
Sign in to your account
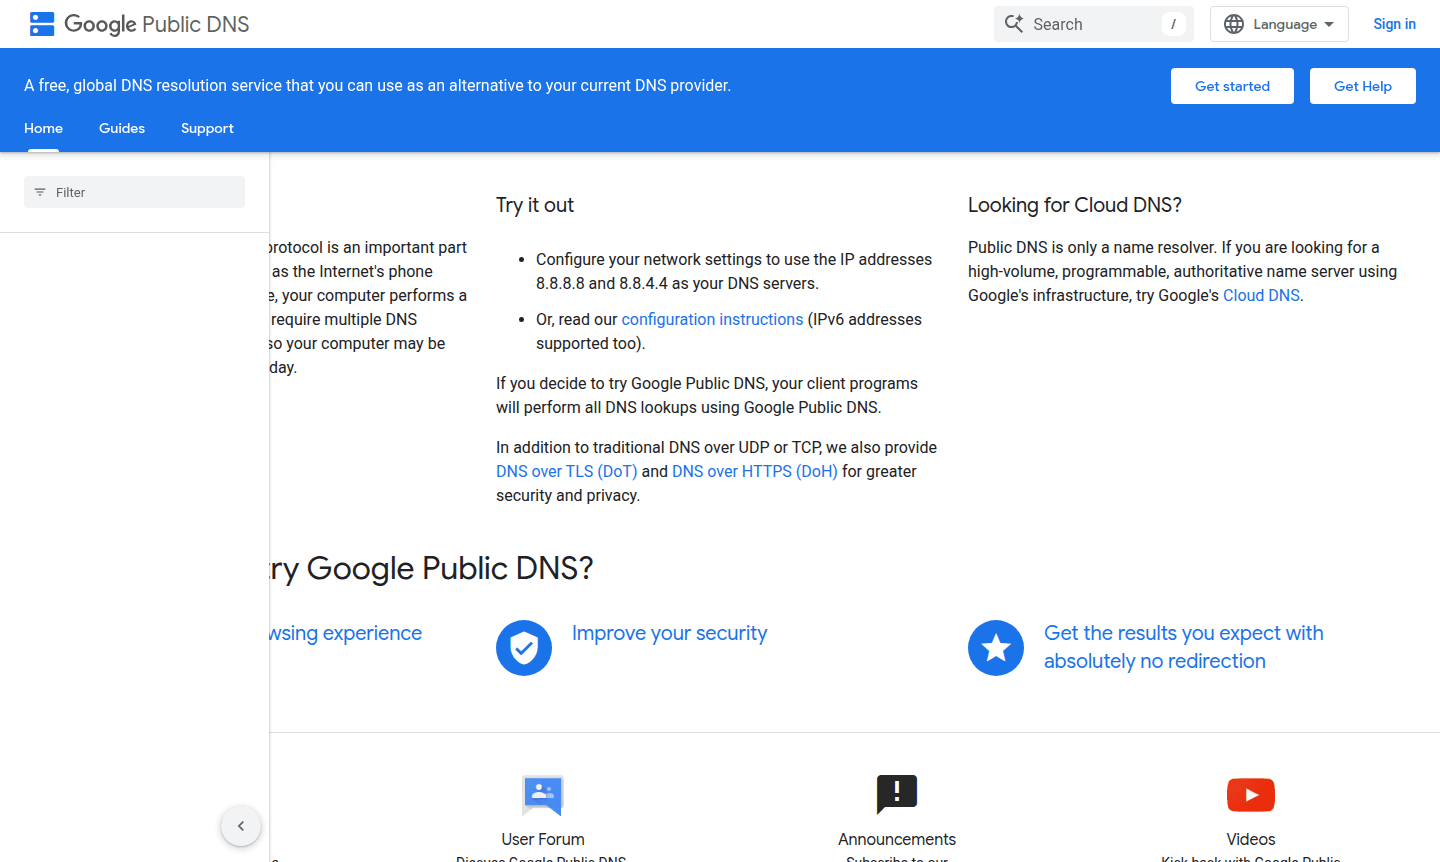click(1394, 23)
